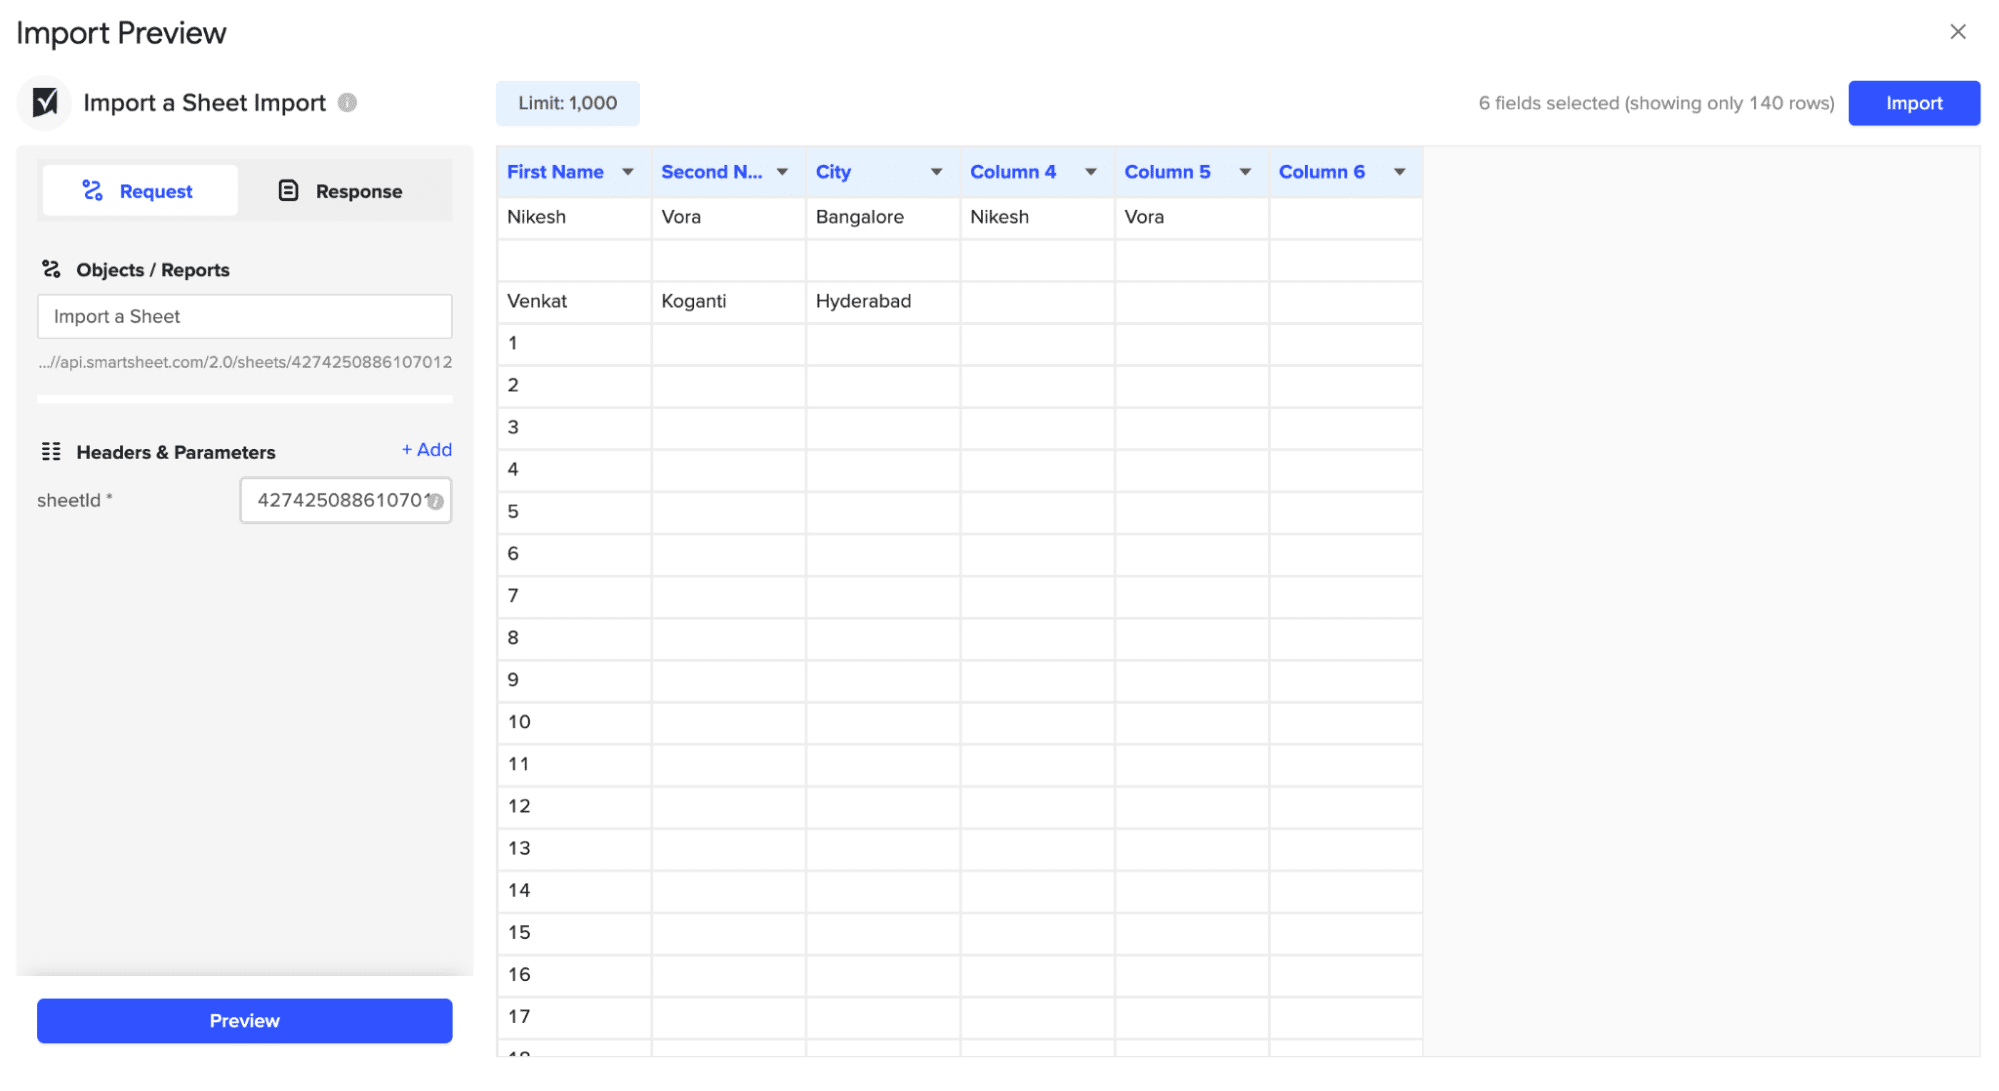Click the Preview button
The height and width of the screenshot is (1091, 1999).
point(243,1020)
